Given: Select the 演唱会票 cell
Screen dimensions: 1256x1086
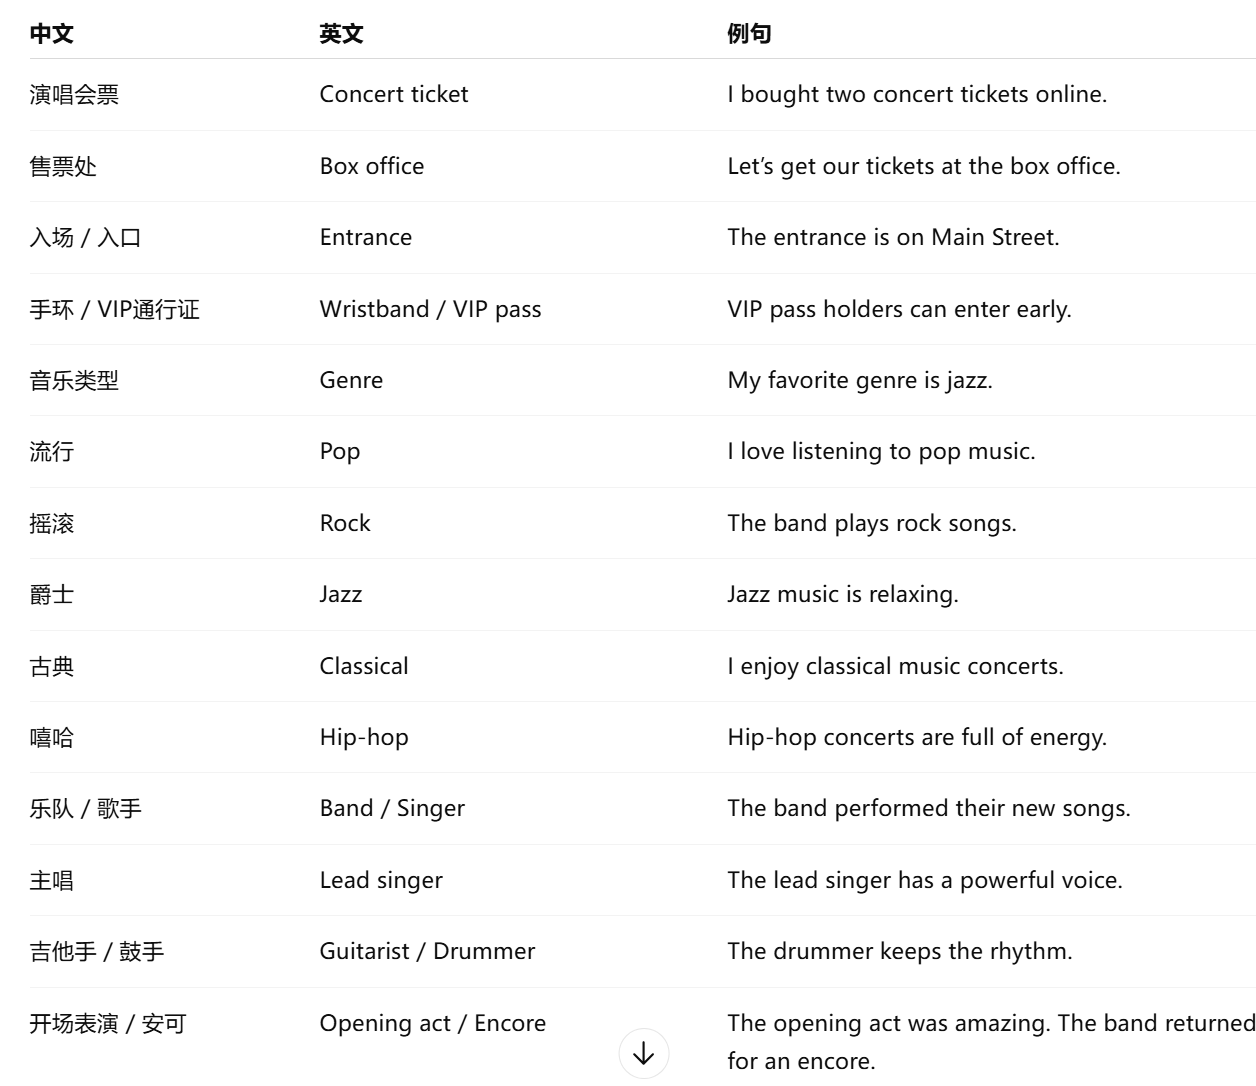Looking at the screenshot, I should tap(74, 95).
